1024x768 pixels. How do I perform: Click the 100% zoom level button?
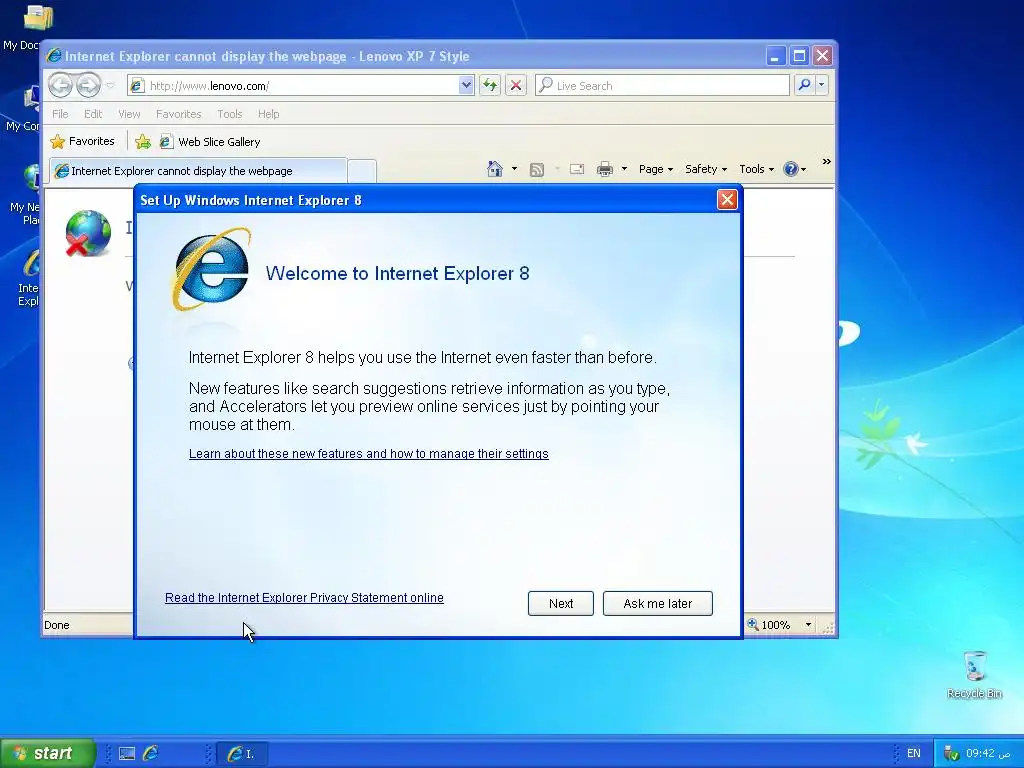tap(769, 625)
